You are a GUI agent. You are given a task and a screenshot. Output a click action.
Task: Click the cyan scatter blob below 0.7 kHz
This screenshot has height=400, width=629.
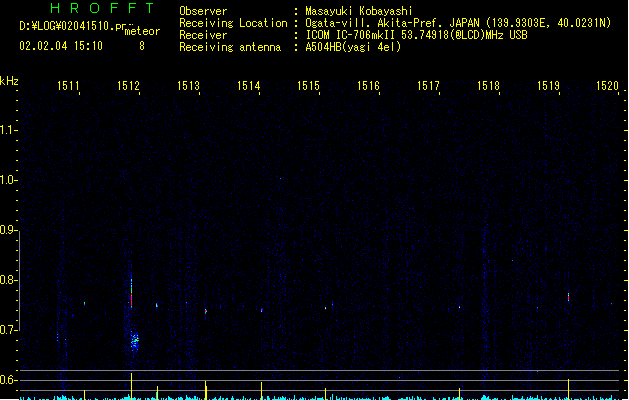coord(135,341)
